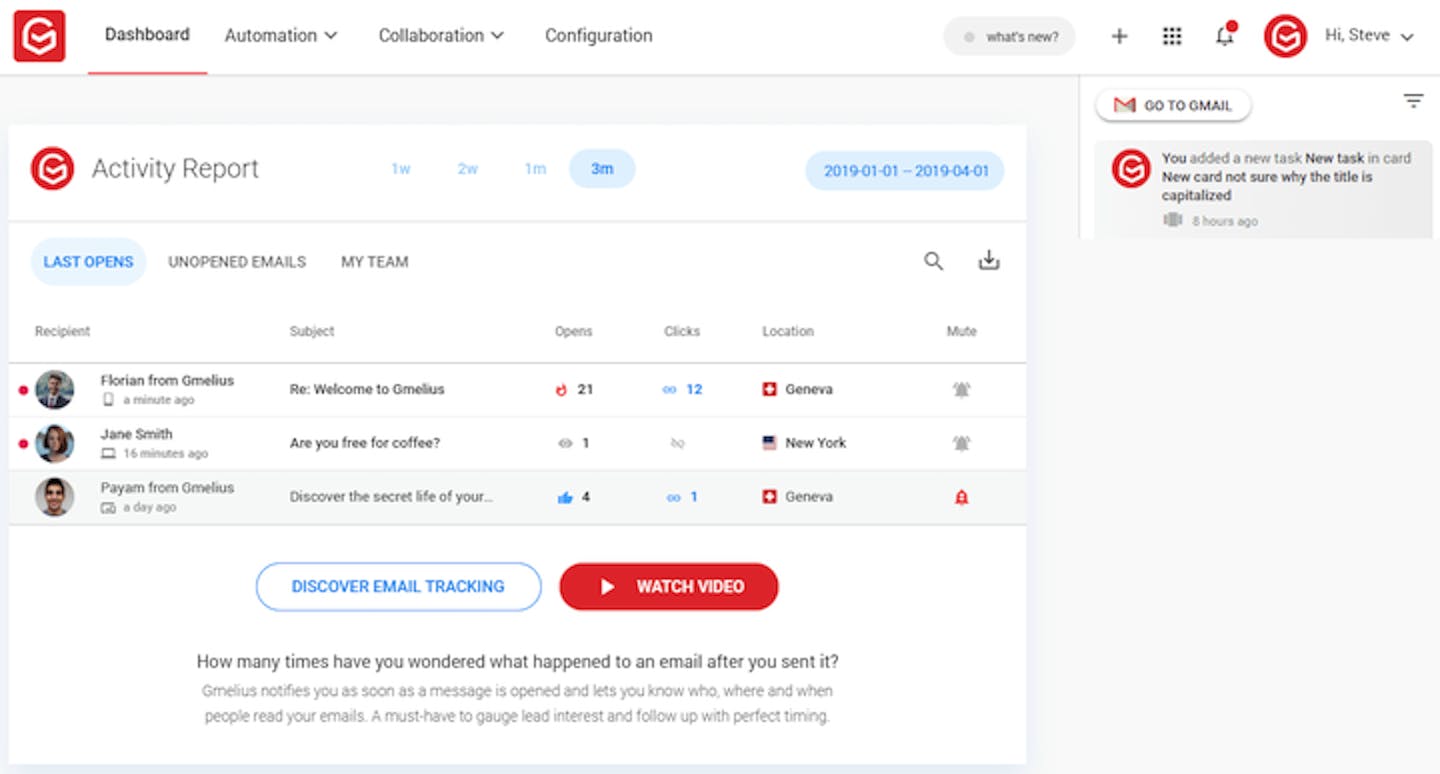
Task: Open the plus create-new icon
Action: 1119,36
